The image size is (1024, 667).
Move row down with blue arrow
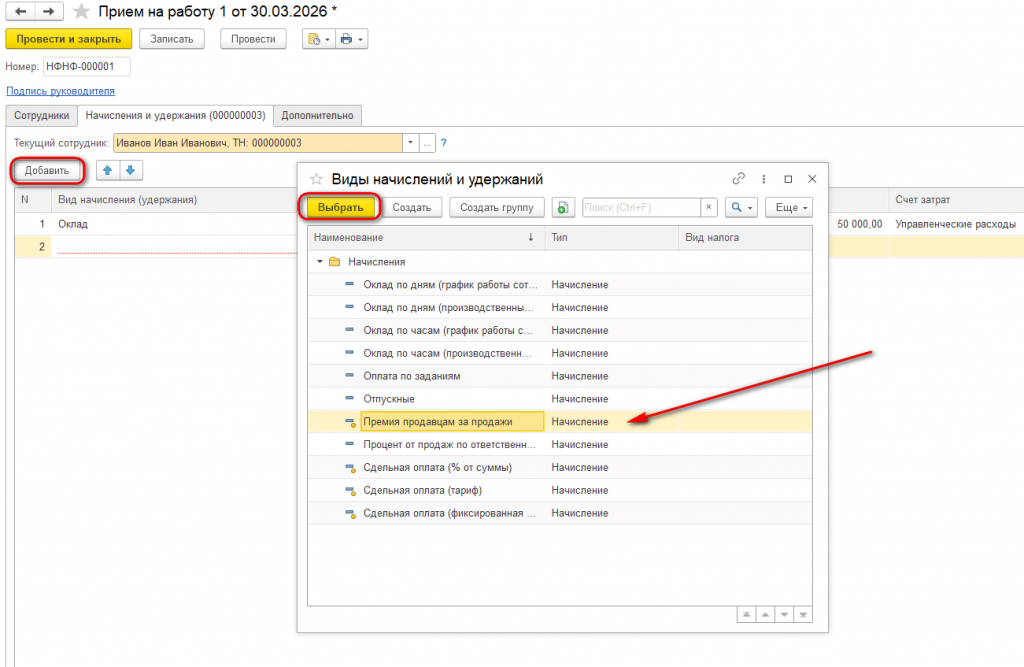point(131,171)
